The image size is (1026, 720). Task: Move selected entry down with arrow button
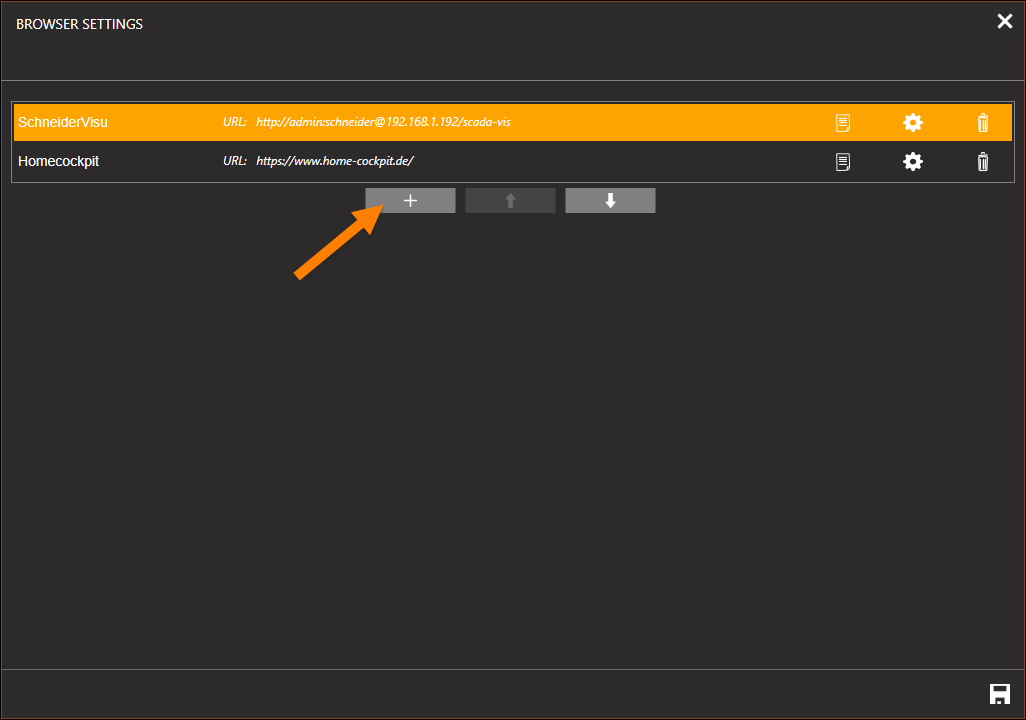click(610, 201)
